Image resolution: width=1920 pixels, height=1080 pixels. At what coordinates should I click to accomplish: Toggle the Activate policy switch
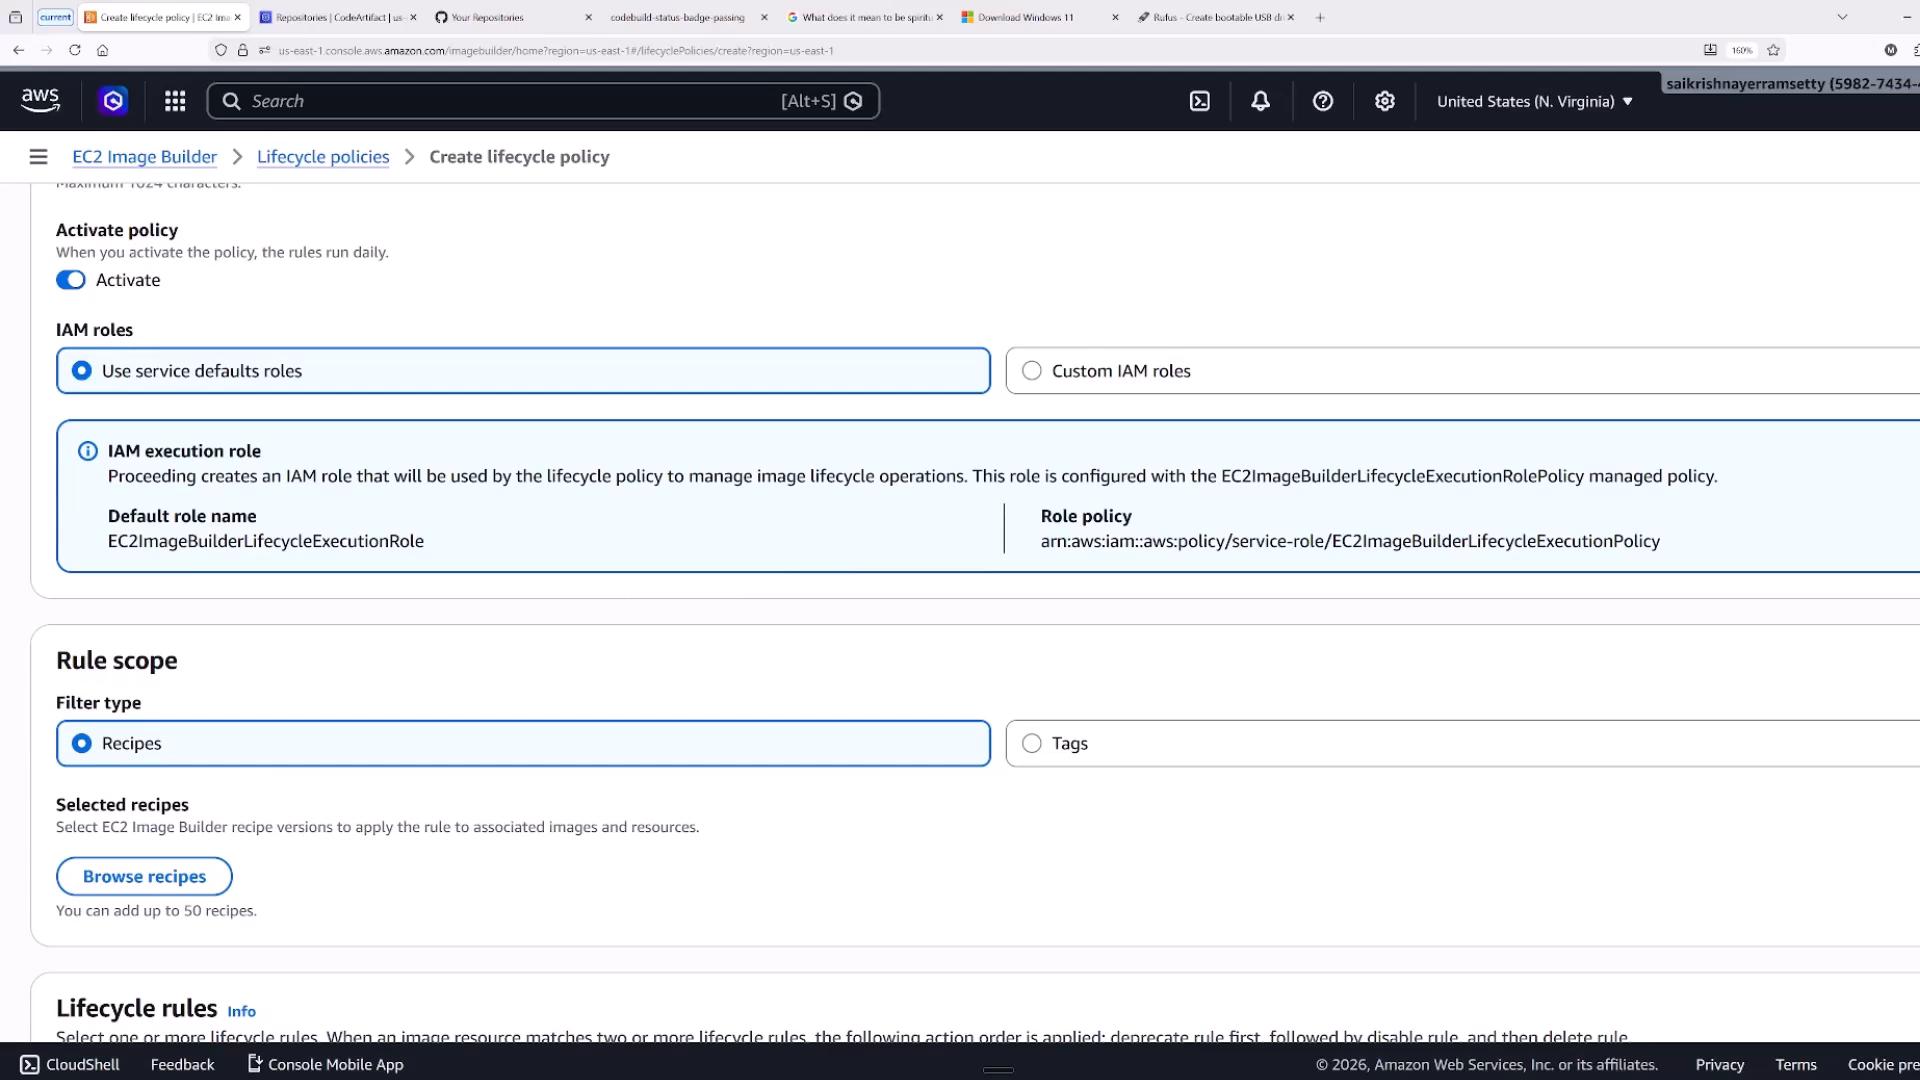[71, 280]
